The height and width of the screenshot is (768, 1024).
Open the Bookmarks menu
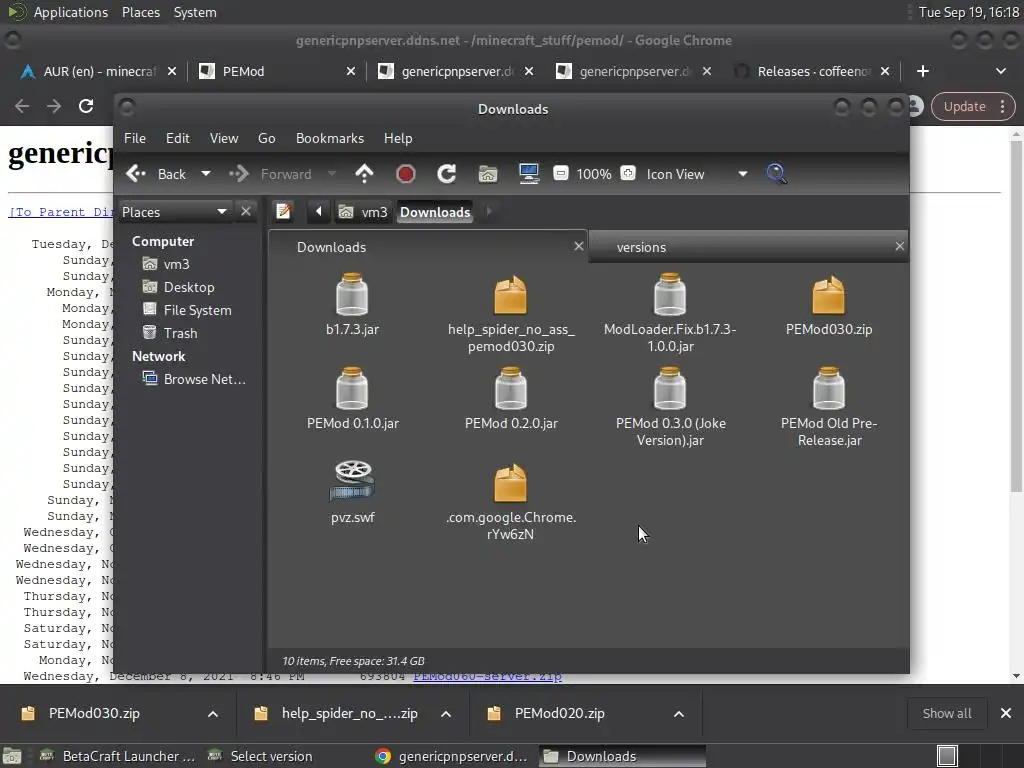[x=330, y=138]
